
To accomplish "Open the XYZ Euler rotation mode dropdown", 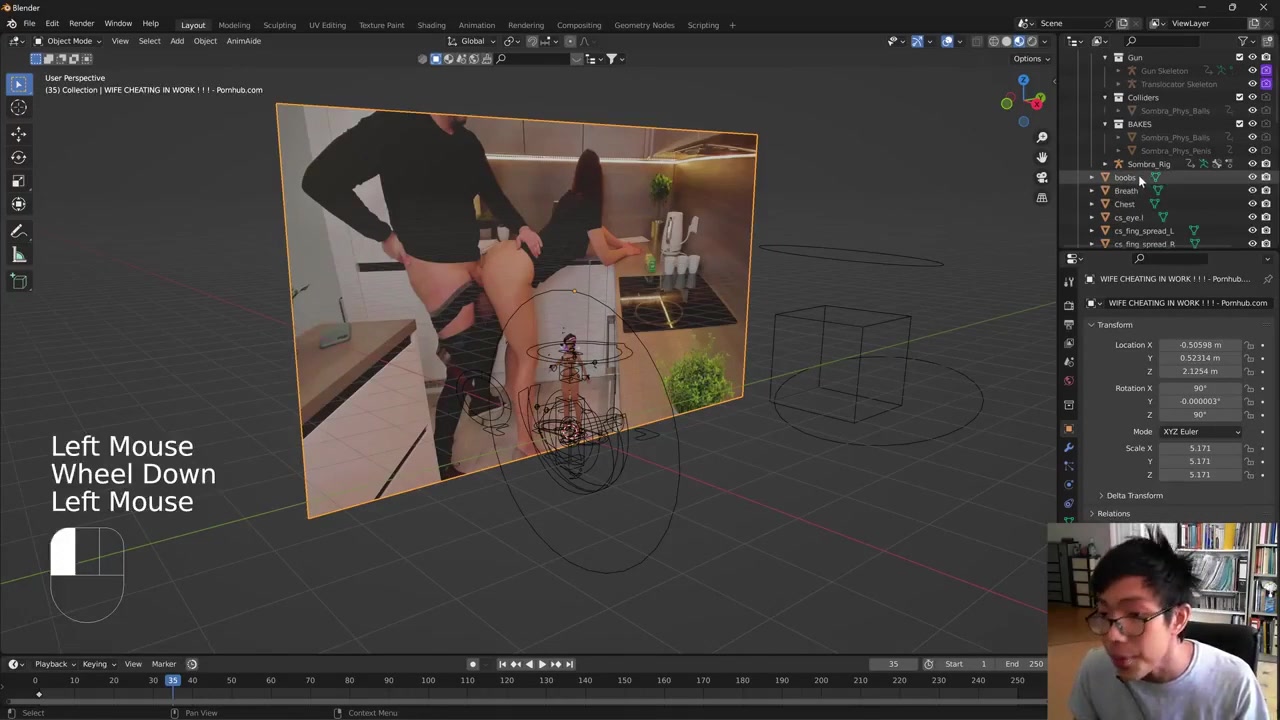I will click(x=1200, y=432).
